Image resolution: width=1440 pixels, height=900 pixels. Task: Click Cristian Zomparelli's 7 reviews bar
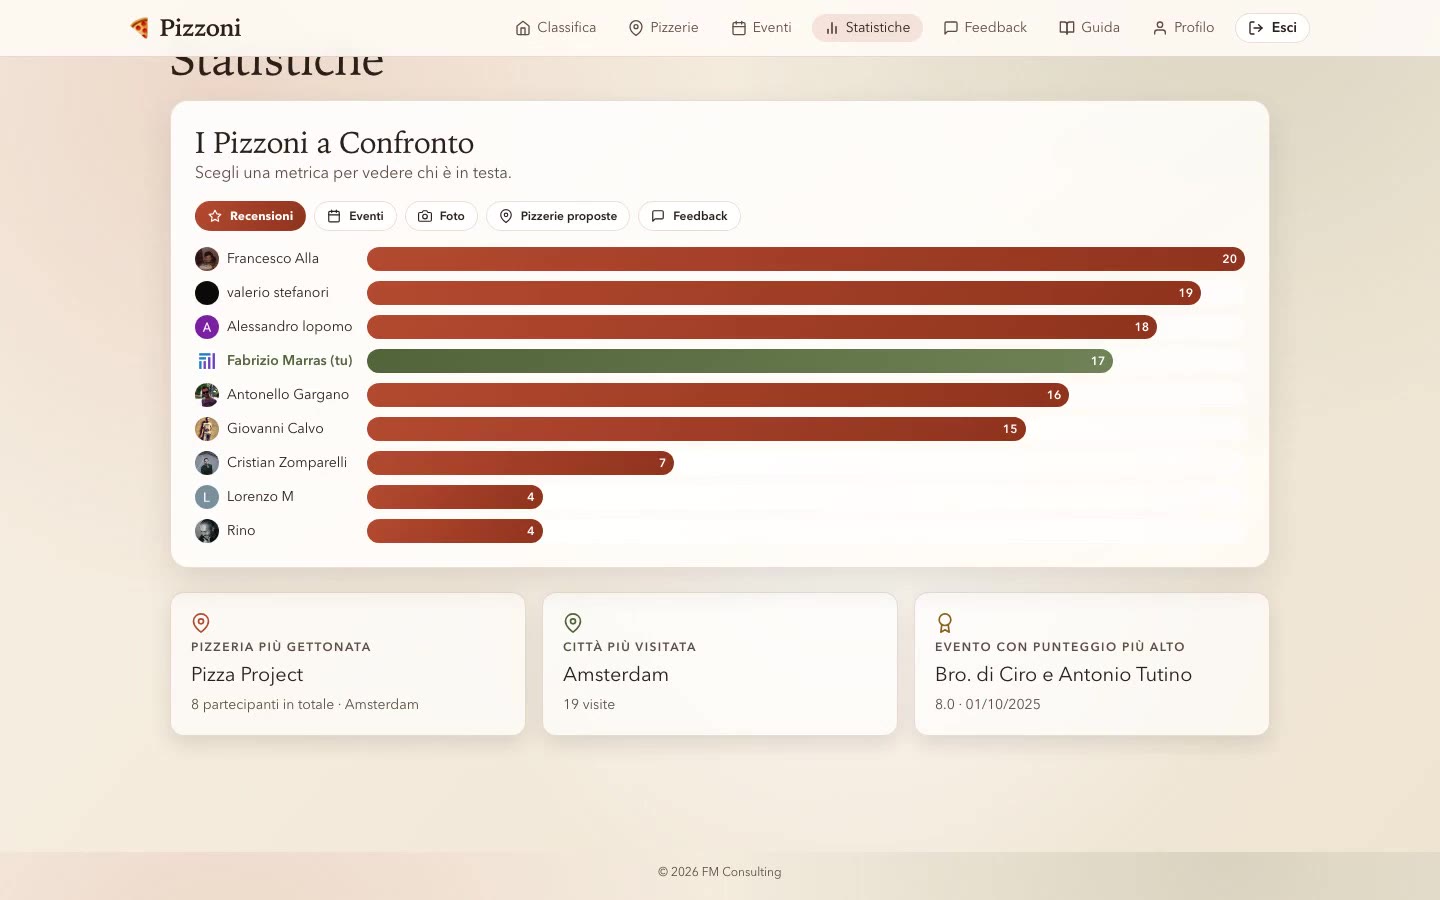pos(520,463)
